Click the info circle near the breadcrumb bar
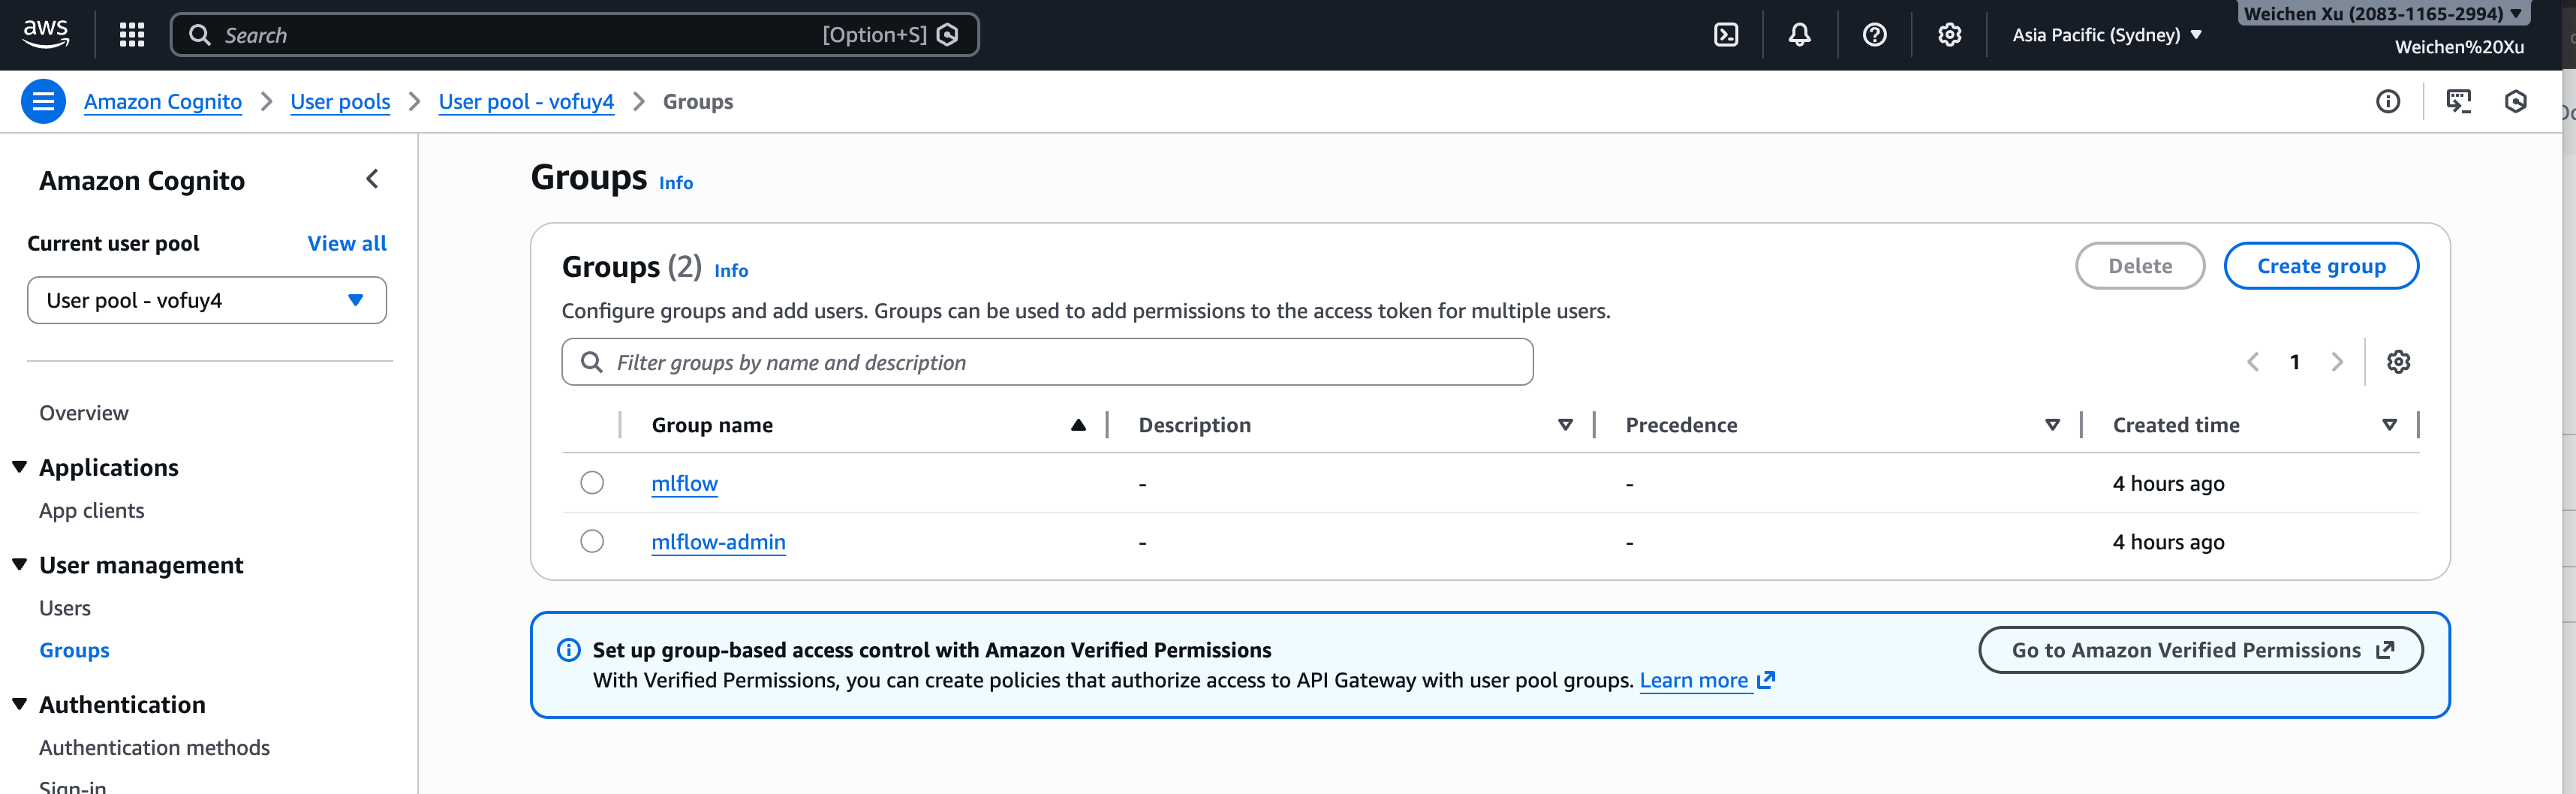Viewport: 2576px width, 794px height. 2388,101
